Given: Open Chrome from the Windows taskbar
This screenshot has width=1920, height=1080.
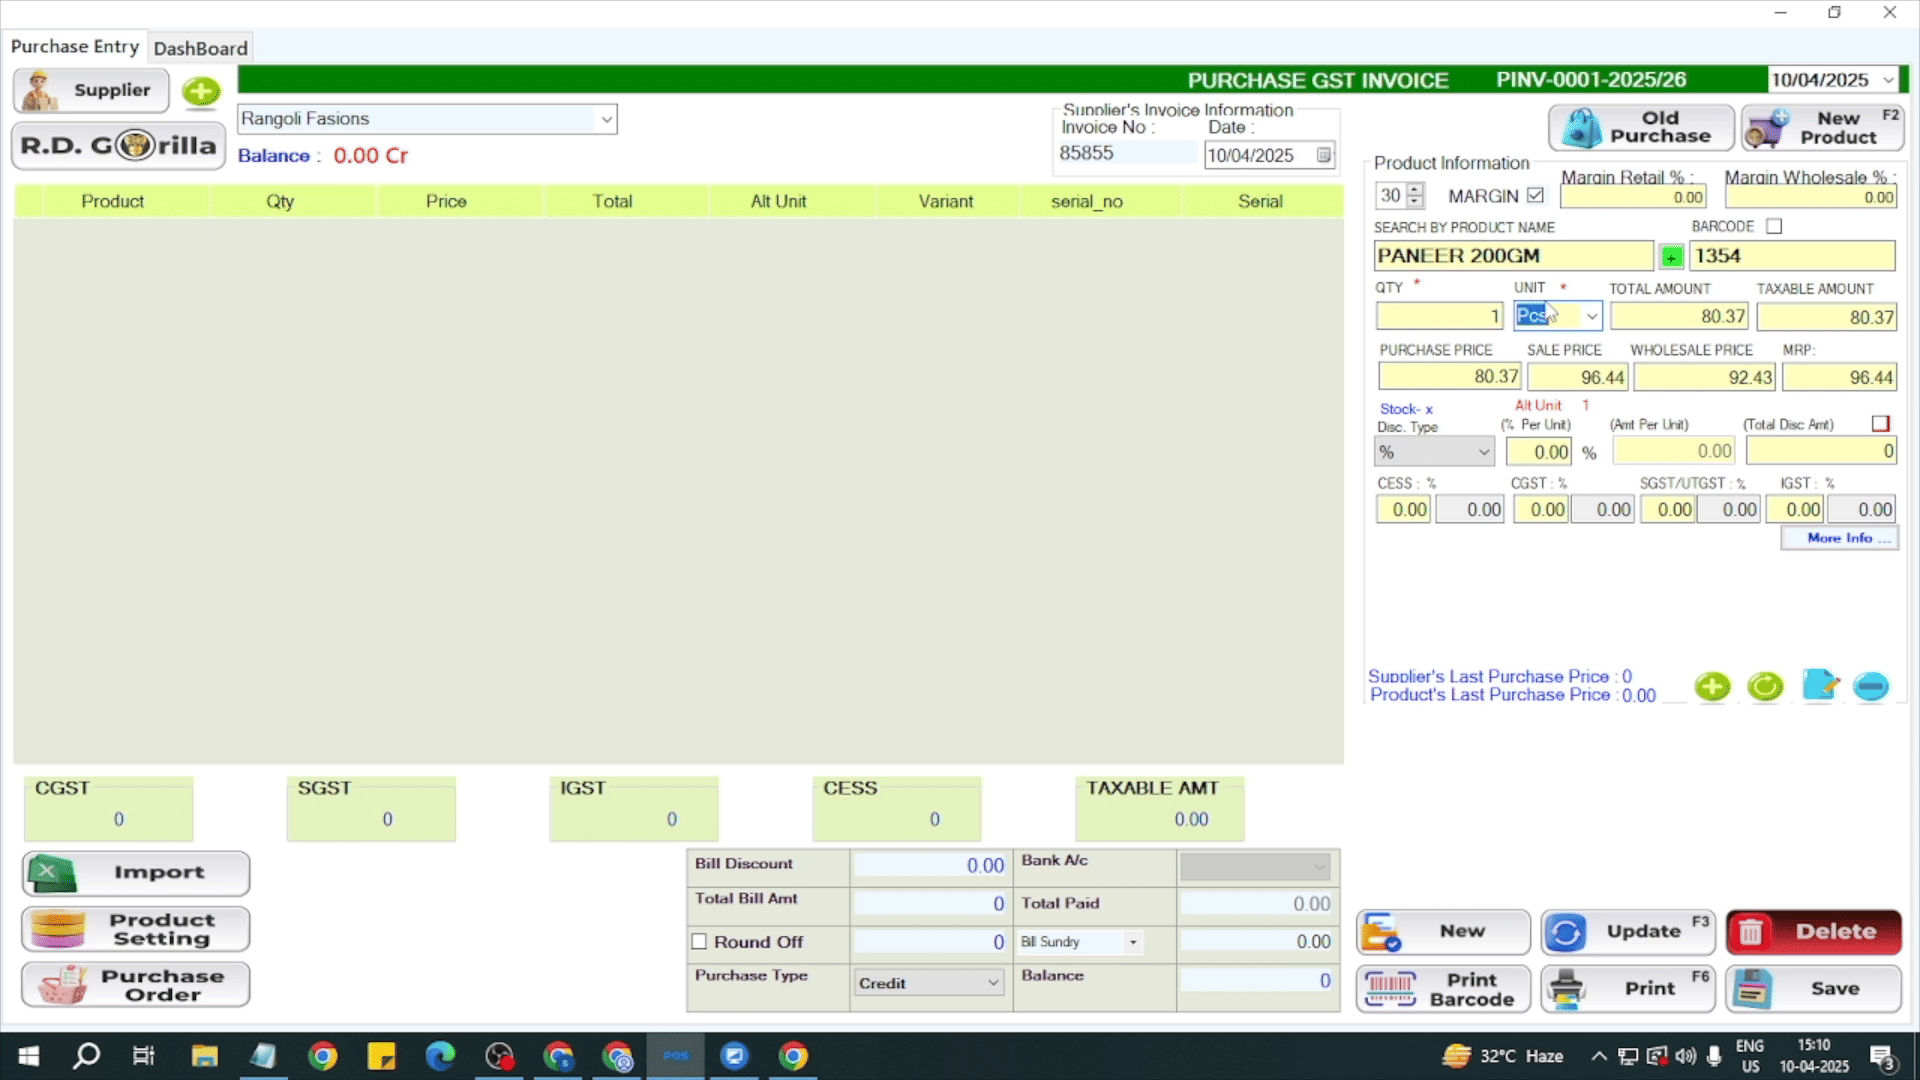Looking at the screenshot, I should tap(323, 1056).
